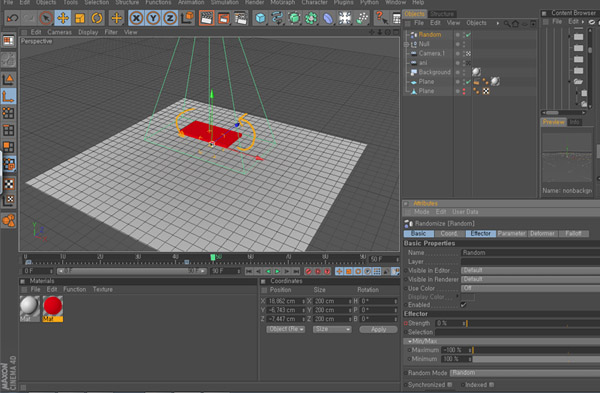The height and width of the screenshot is (393, 600).
Task: Click the Minimum percentage slider
Action: [x=536, y=359]
